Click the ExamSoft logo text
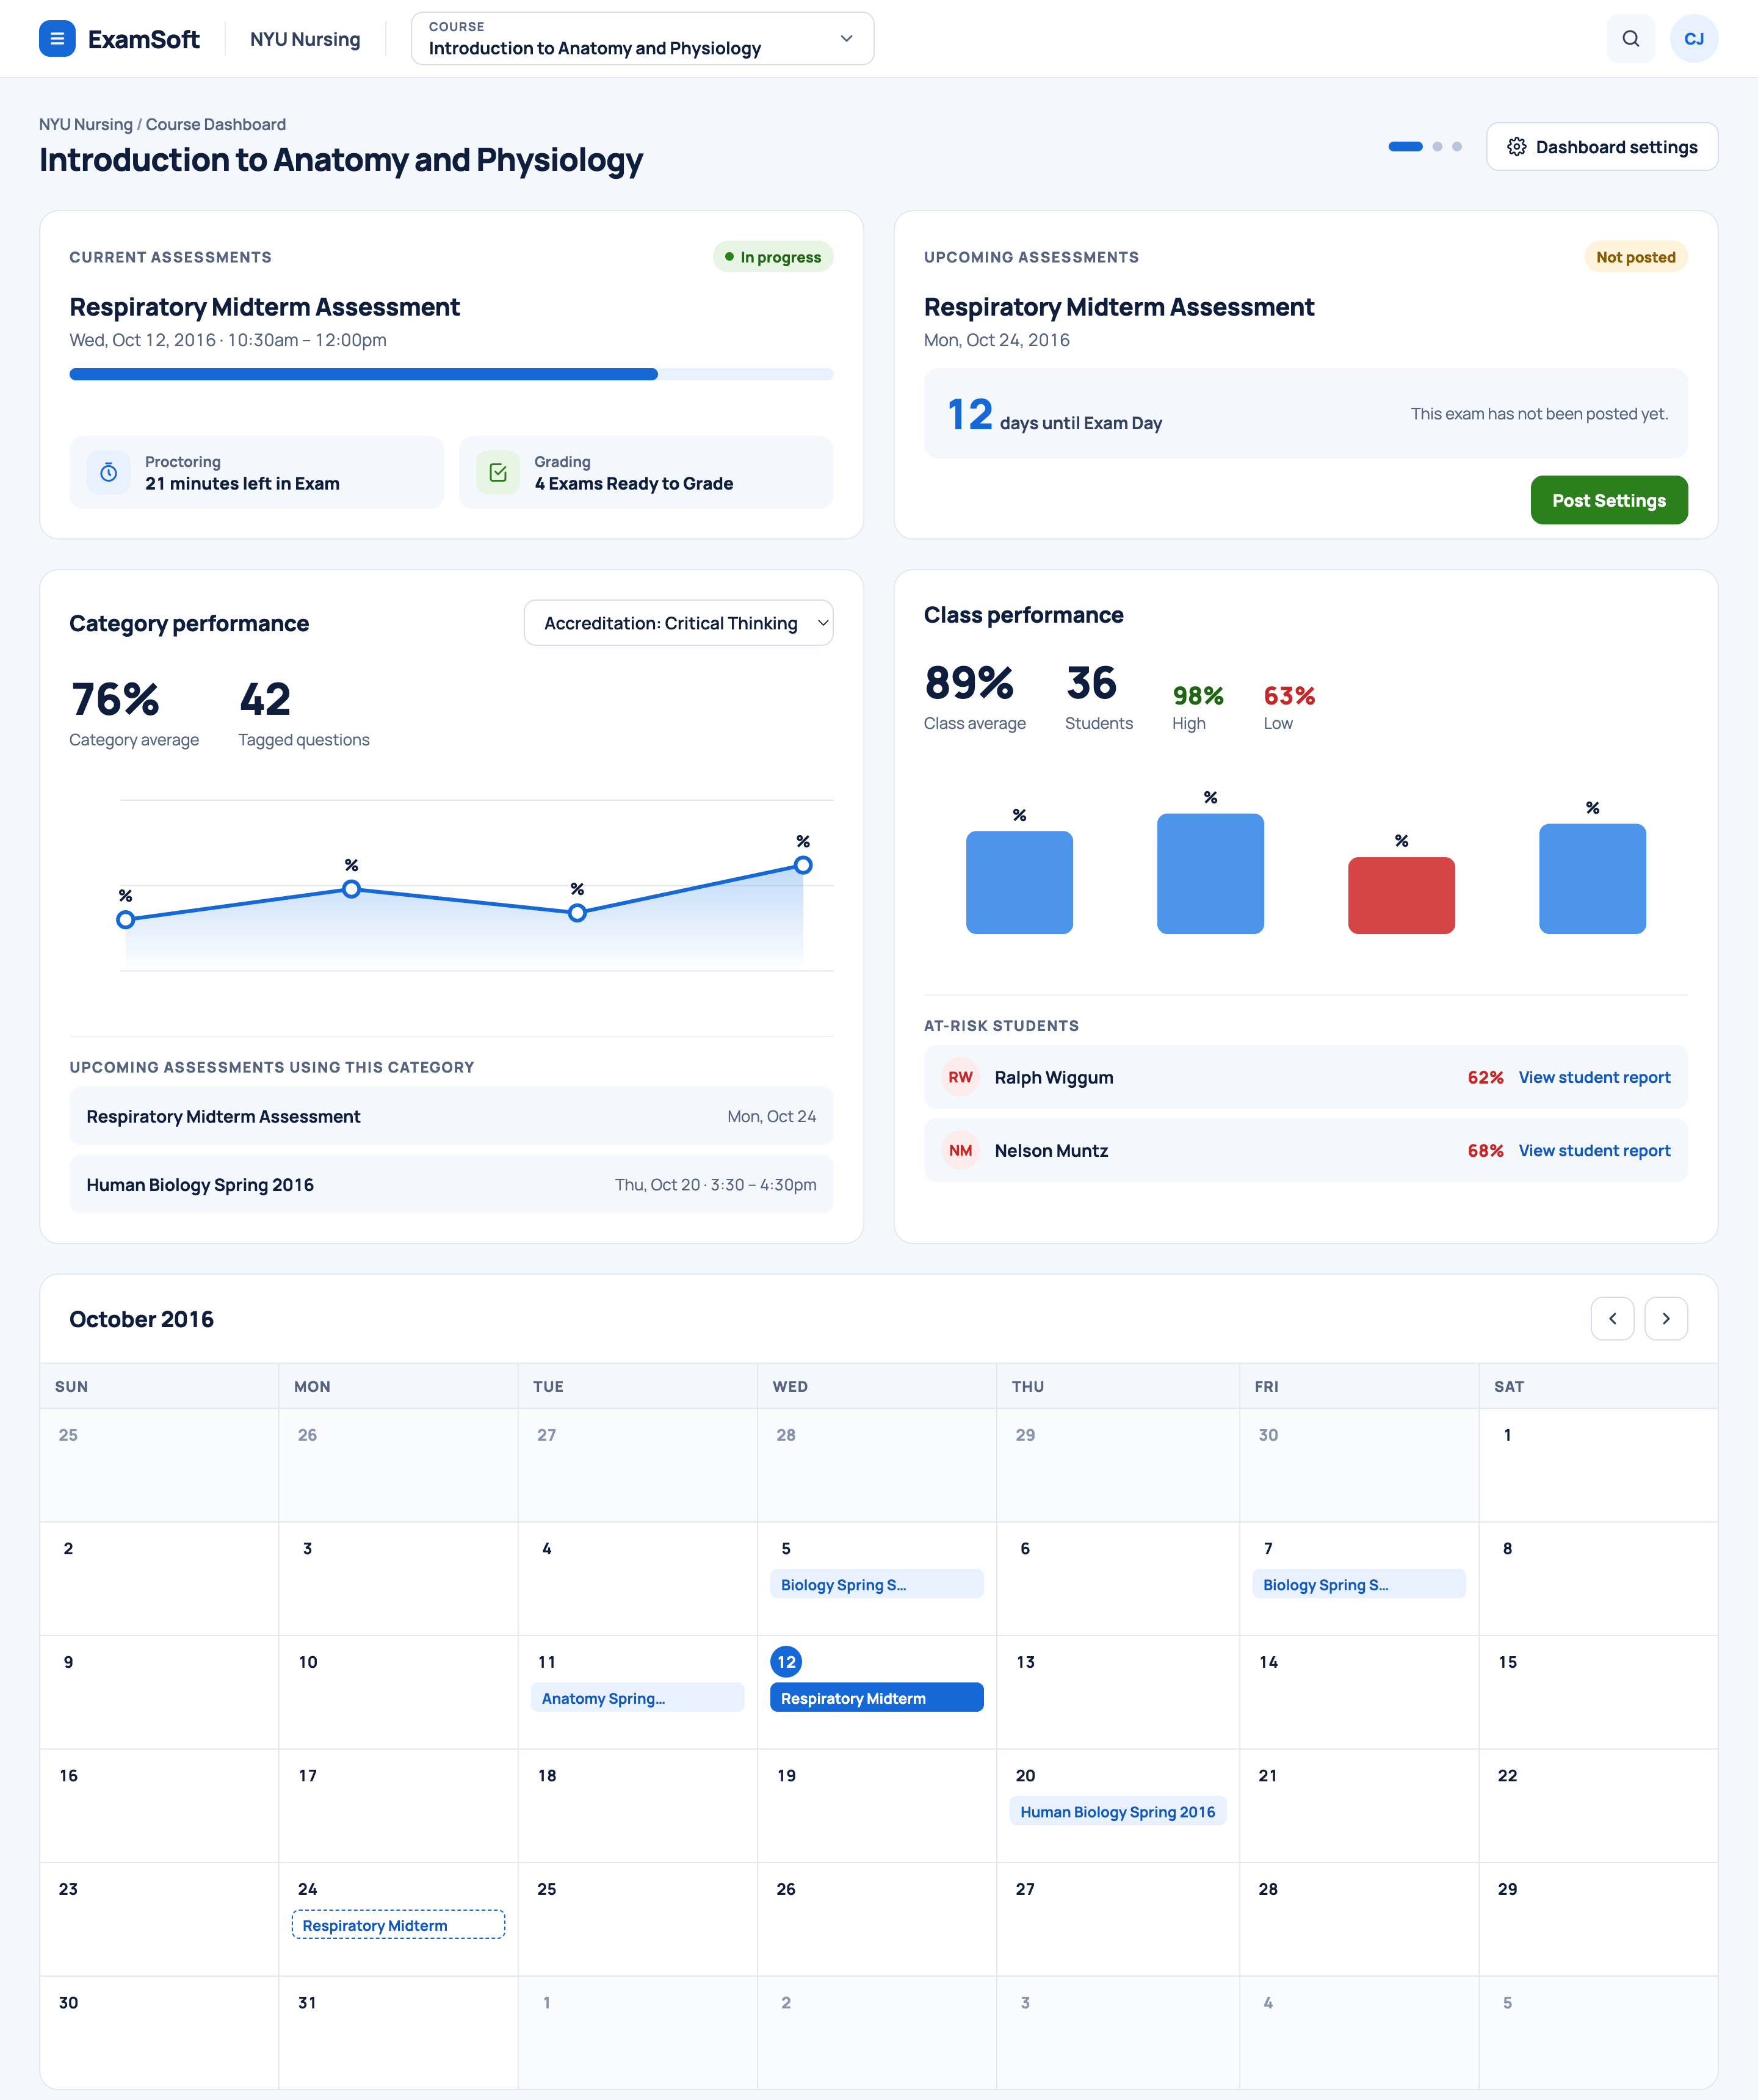The width and height of the screenshot is (1758, 2100). point(143,39)
